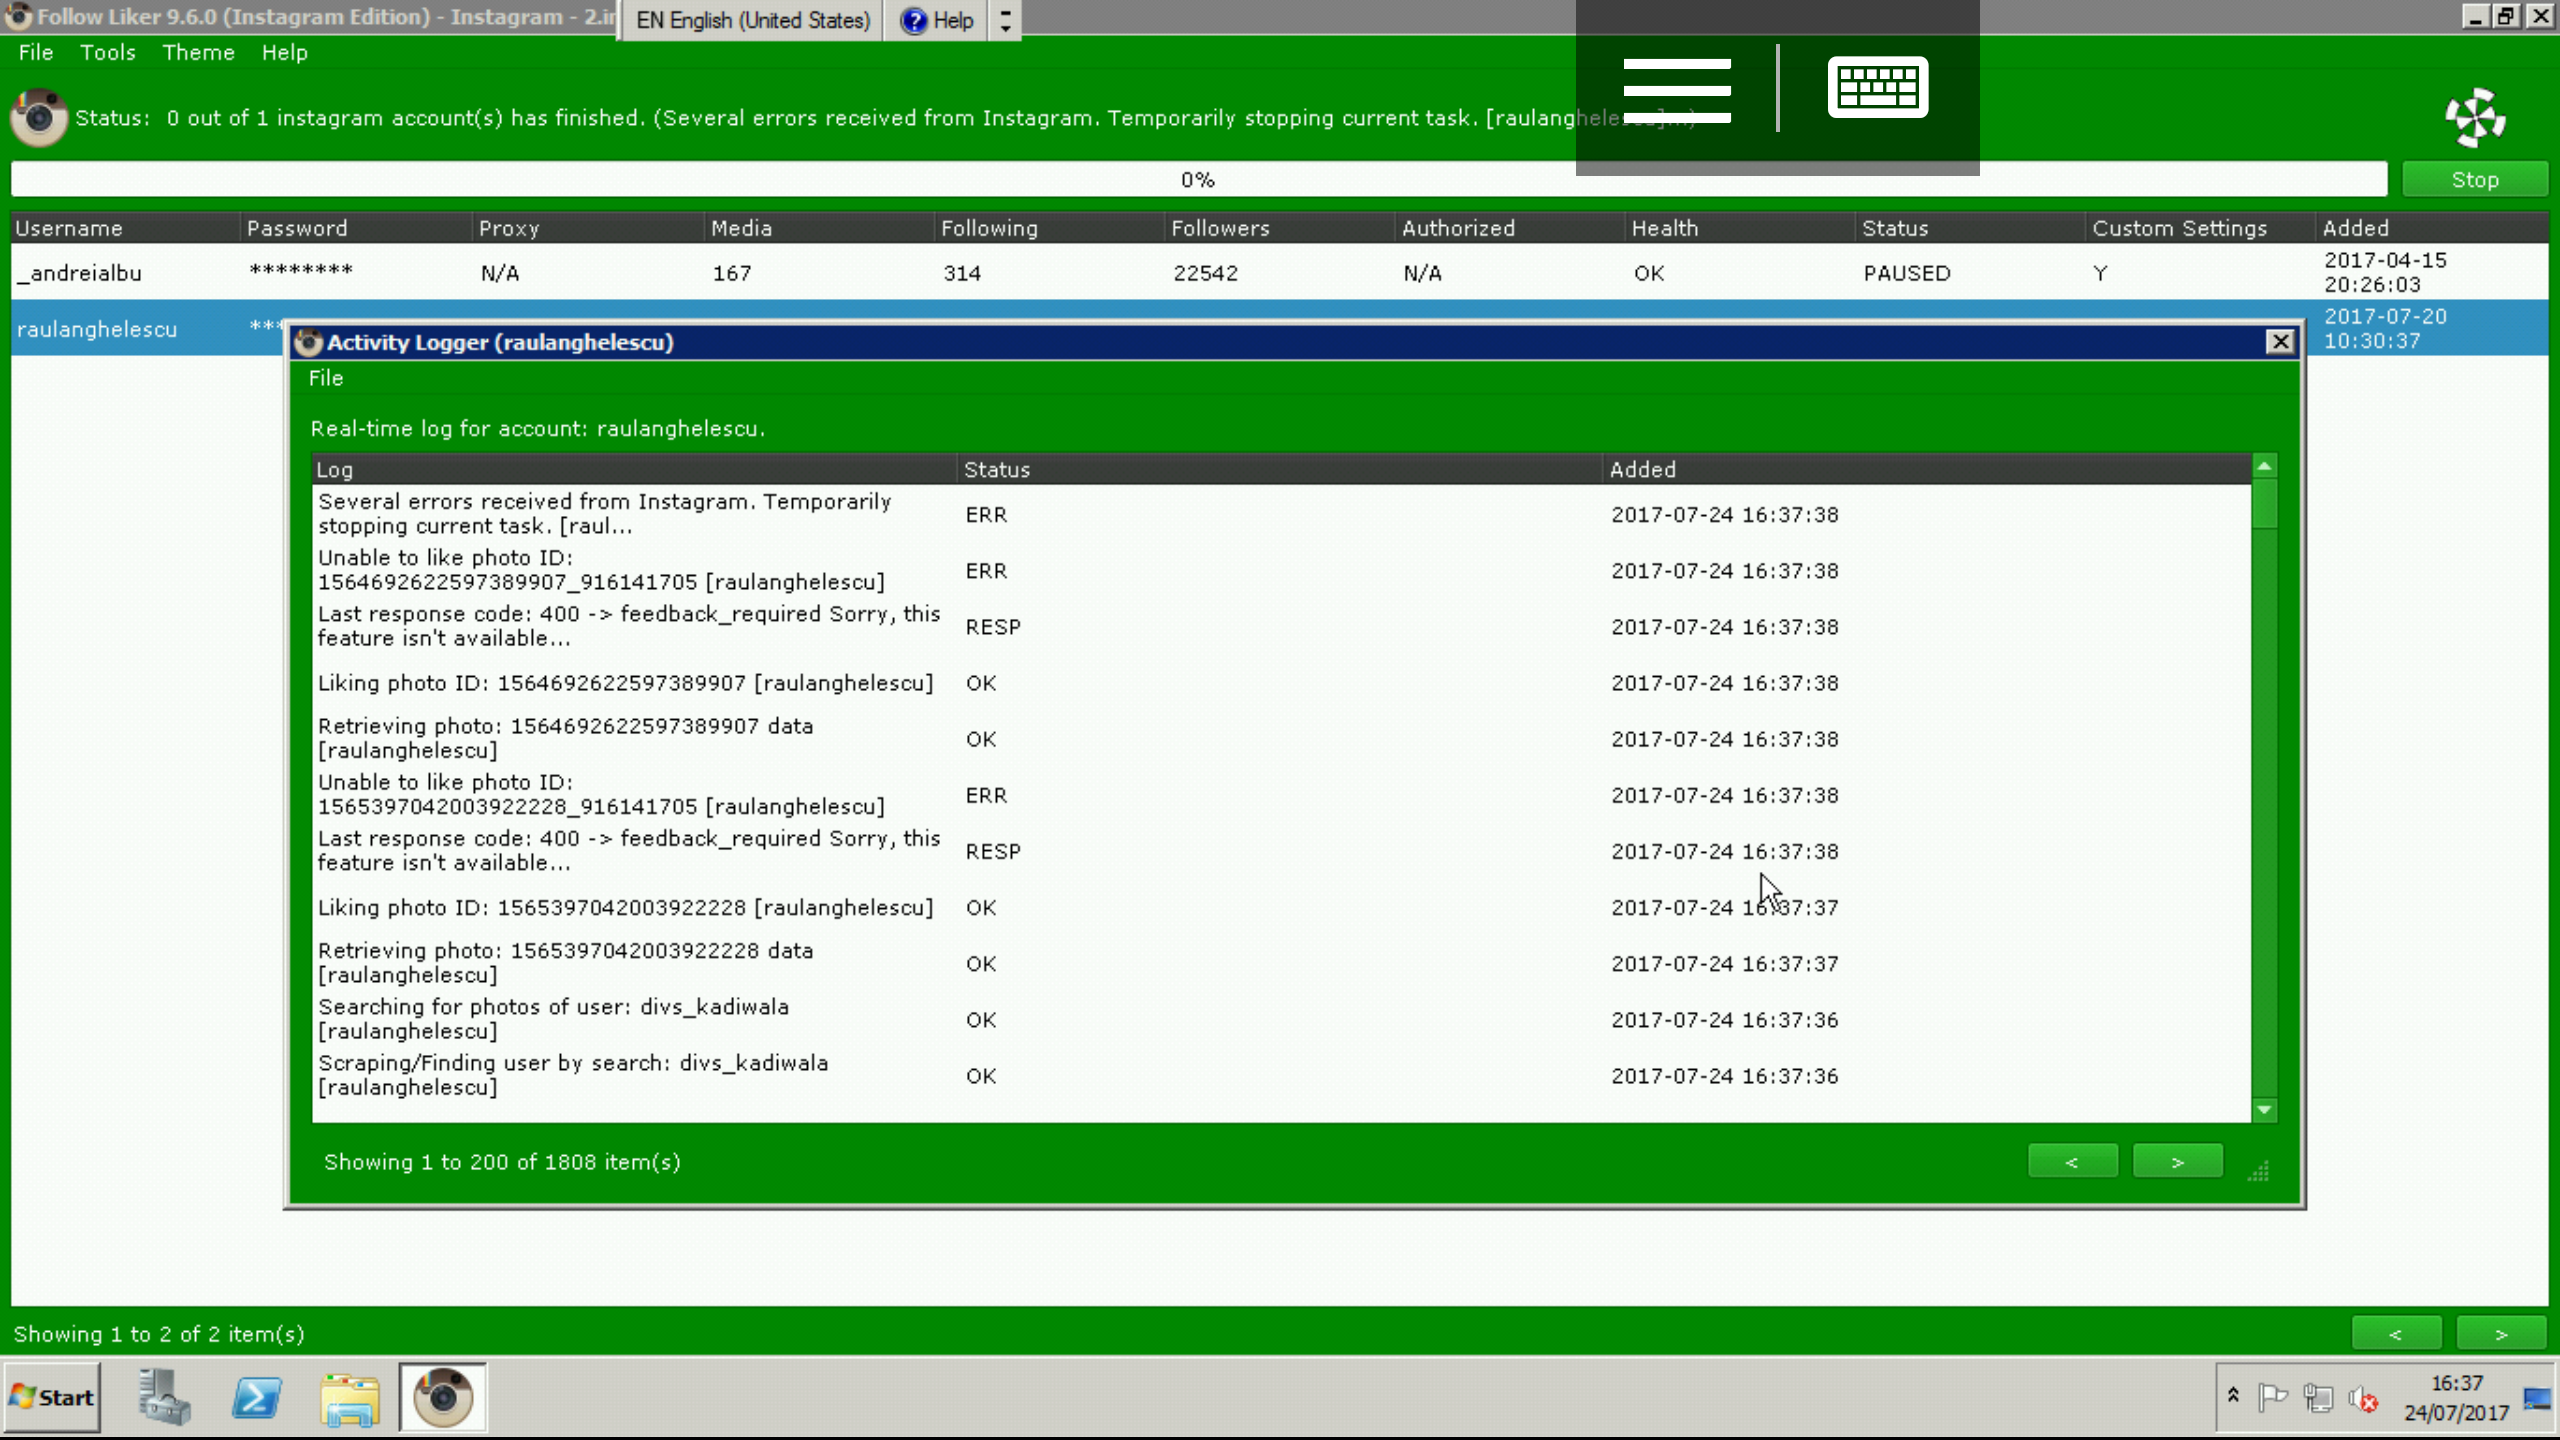Open Action Center flag tray icon
This screenshot has height=1440, width=2560.
(x=2273, y=1396)
